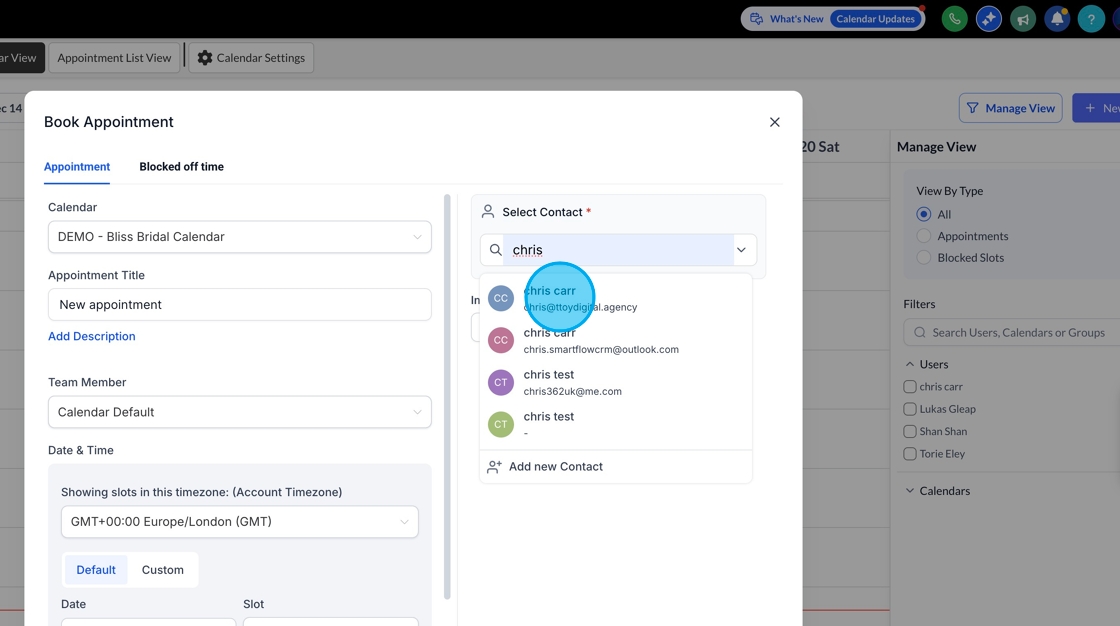
Task: Expand the Calendars section
Action: (x=910, y=491)
